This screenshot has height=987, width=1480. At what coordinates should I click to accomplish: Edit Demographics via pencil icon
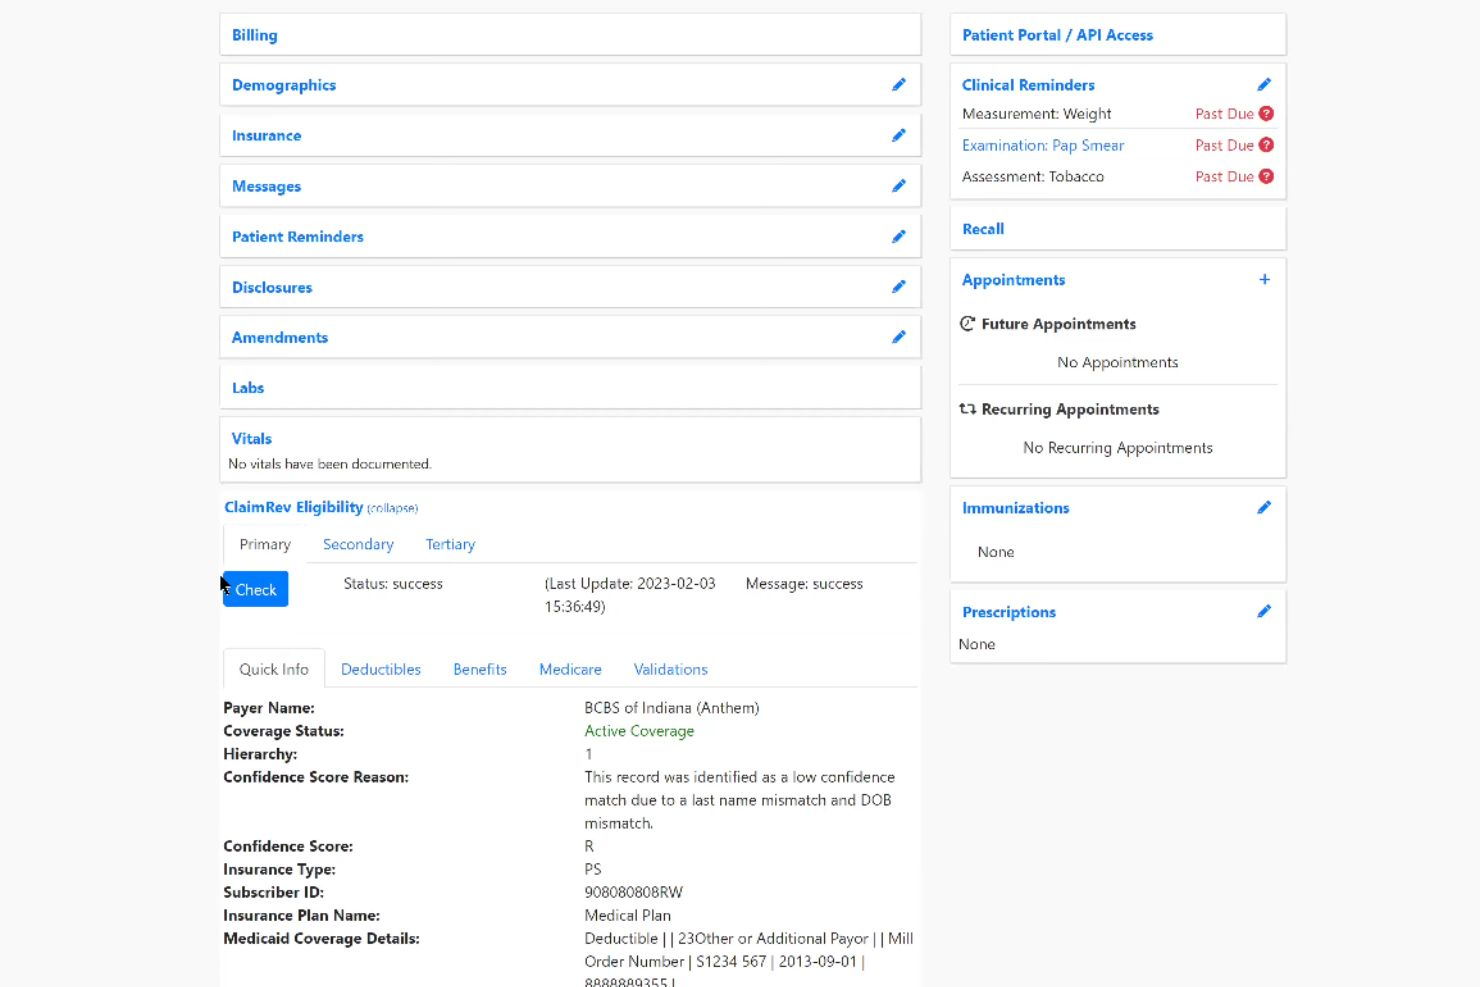click(x=898, y=85)
